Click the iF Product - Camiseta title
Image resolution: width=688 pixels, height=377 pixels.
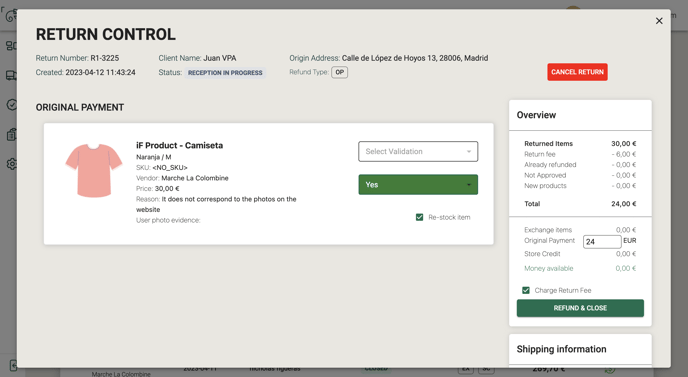click(179, 145)
